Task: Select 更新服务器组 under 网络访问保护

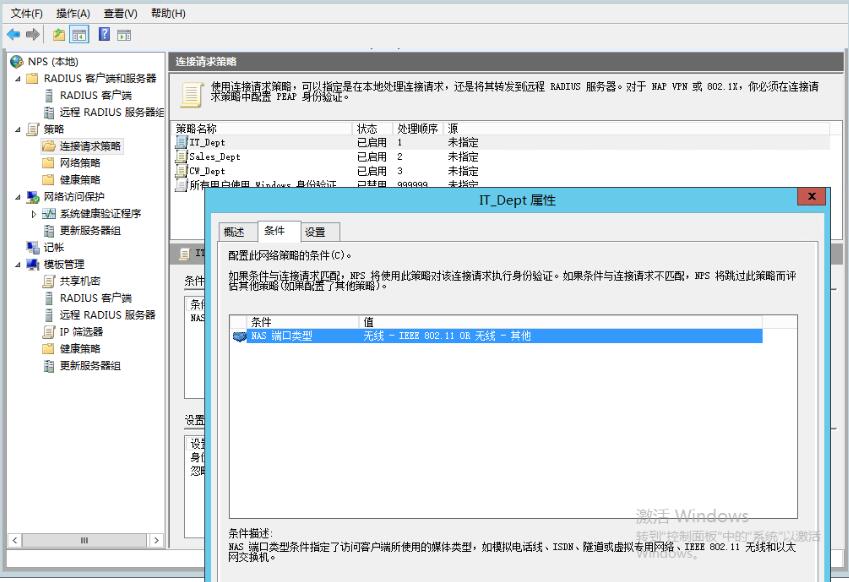Action: pos(90,231)
